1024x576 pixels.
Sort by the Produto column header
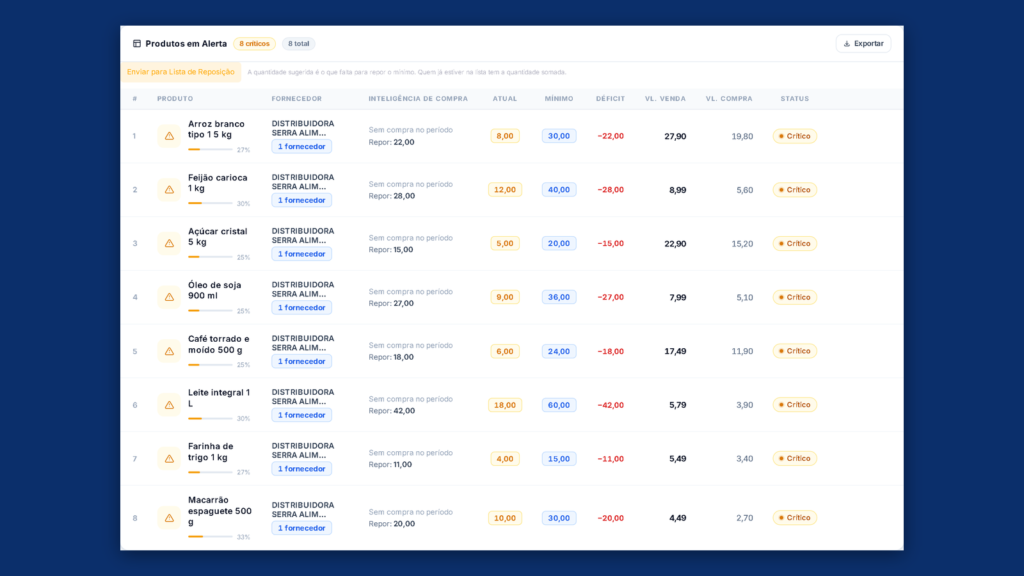pyautogui.click(x=175, y=99)
